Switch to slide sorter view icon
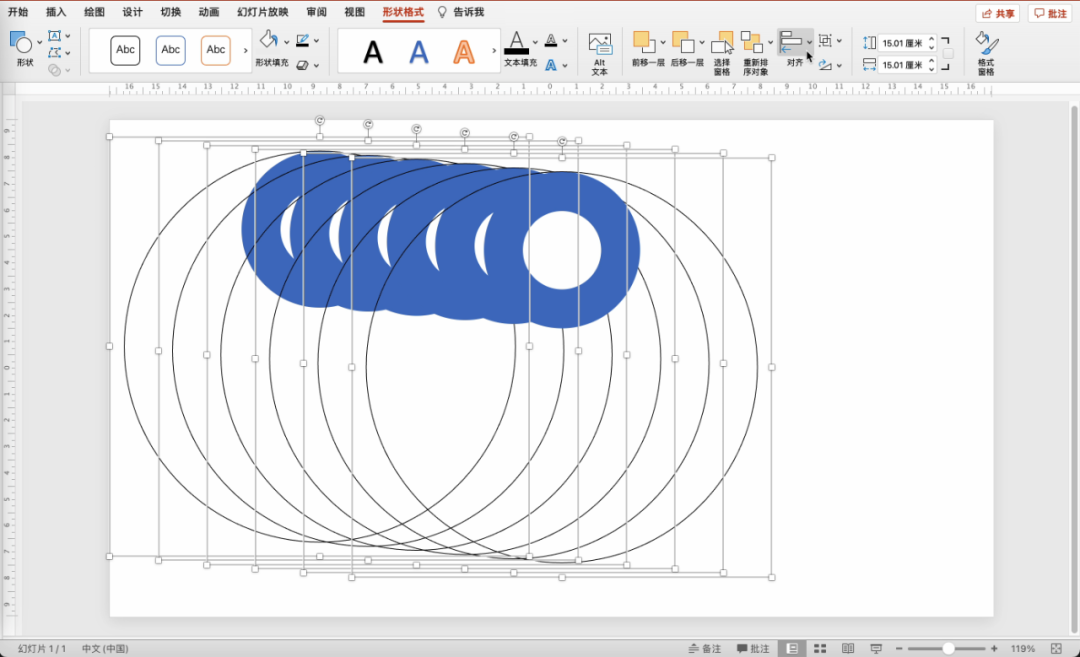This screenshot has width=1080, height=657. coord(820,648)
